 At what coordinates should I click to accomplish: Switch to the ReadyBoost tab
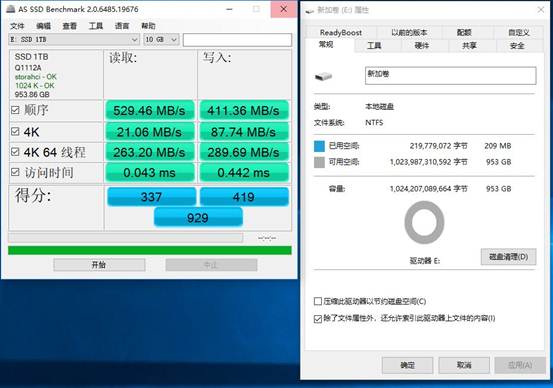pos(341,32)
